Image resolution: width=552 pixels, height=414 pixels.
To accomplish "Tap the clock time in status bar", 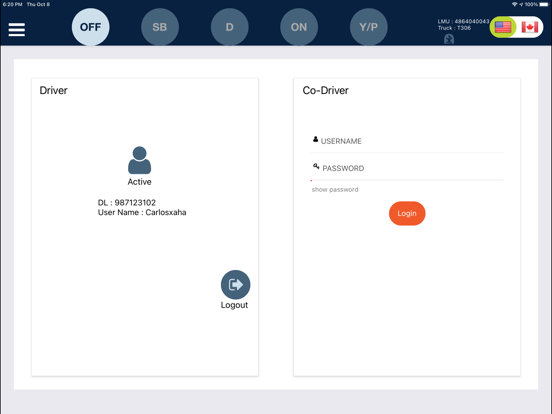I will click(12, 4).
